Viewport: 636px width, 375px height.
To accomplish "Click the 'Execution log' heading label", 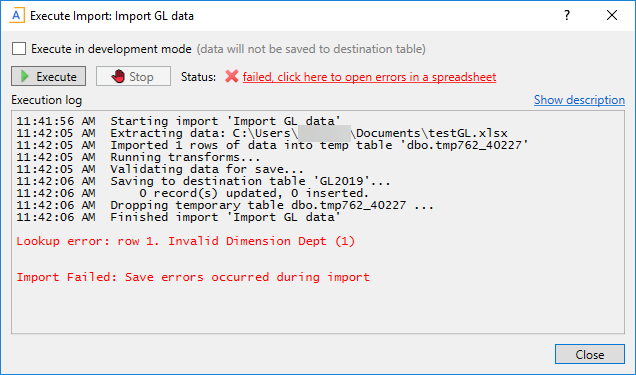I will [47, 100].
